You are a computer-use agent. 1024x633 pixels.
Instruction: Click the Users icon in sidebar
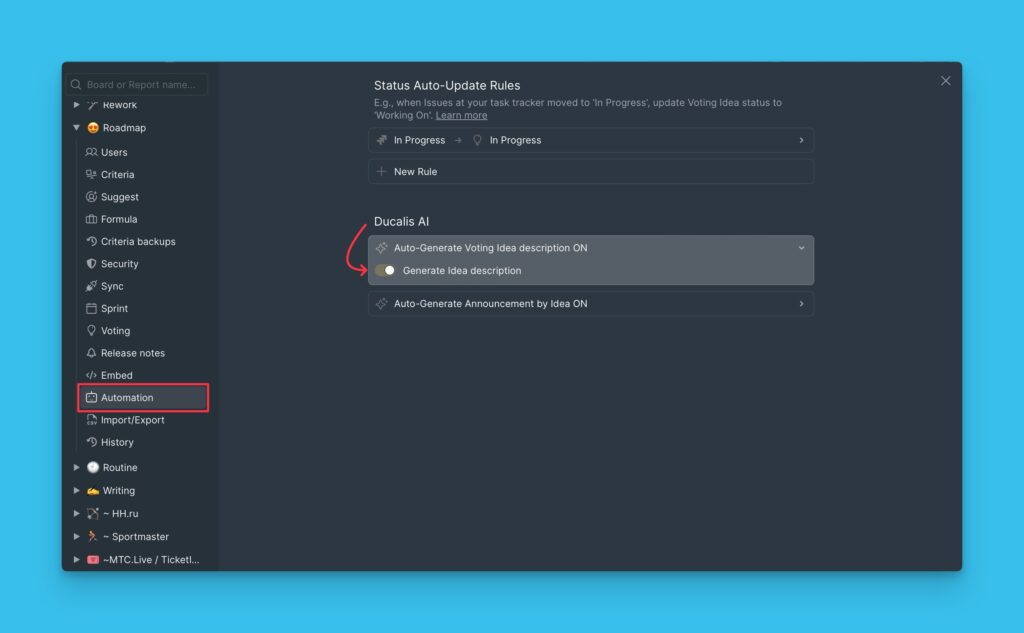coord(91,152)
